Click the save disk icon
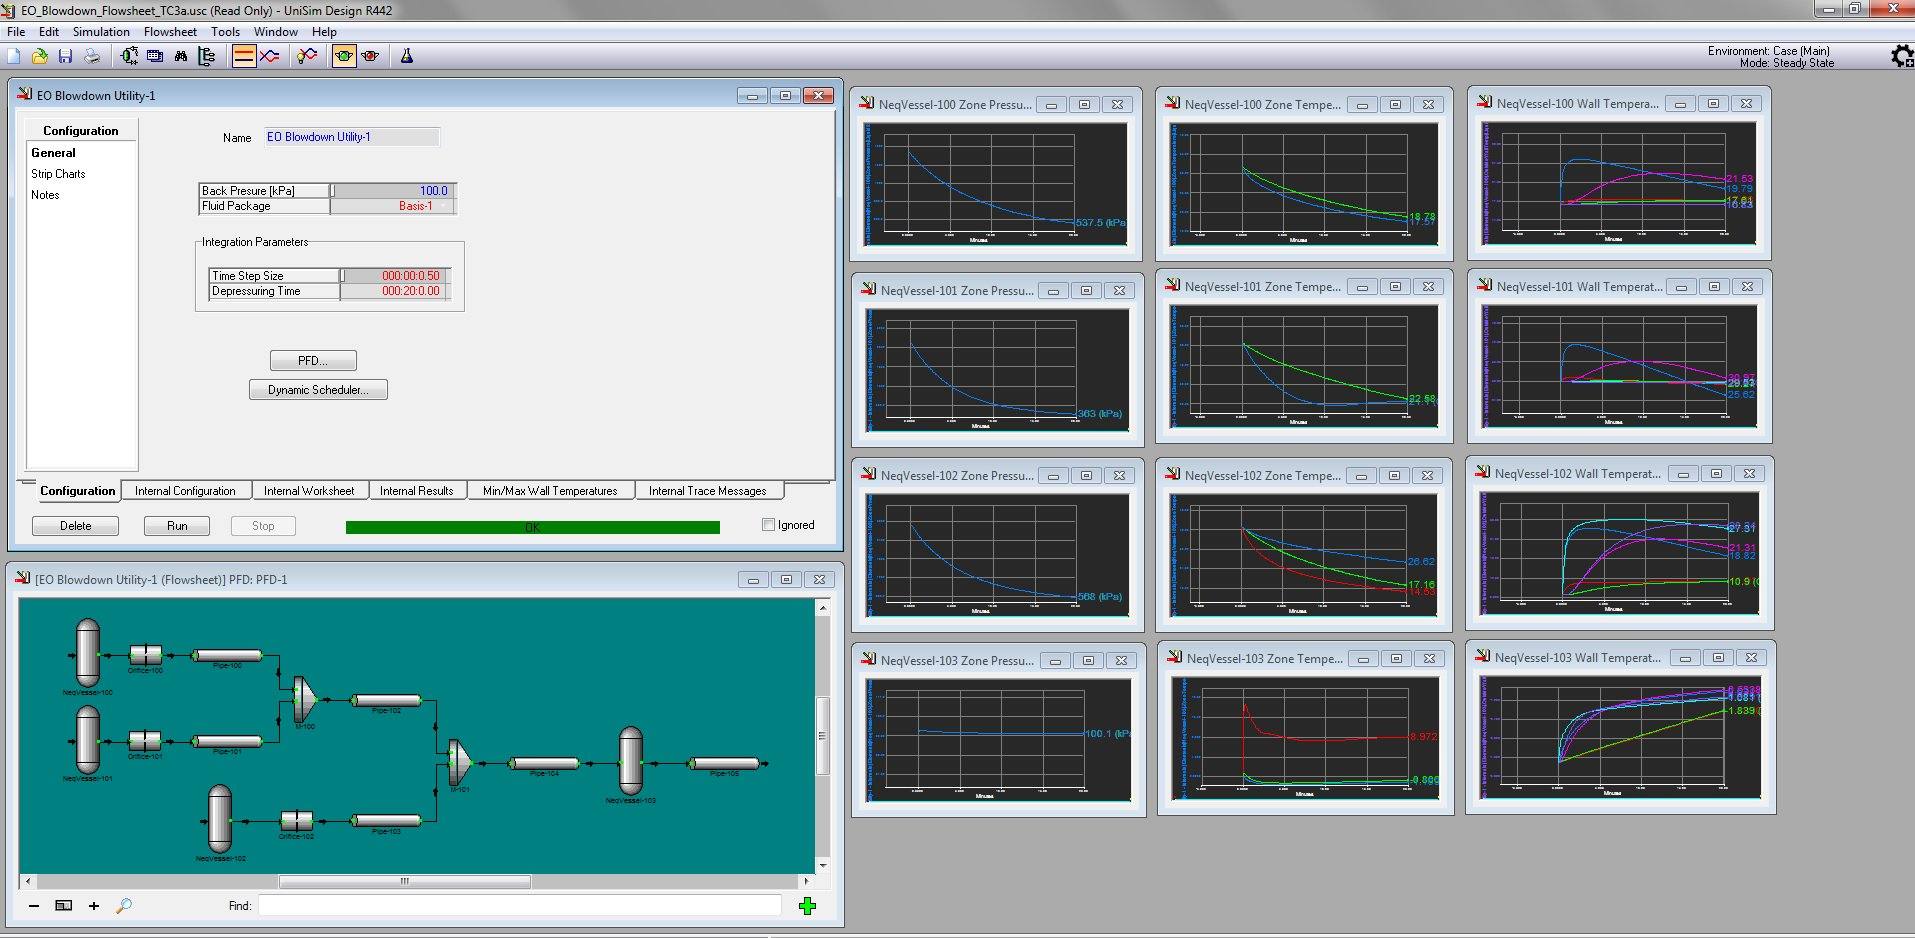 coord(65,56)
